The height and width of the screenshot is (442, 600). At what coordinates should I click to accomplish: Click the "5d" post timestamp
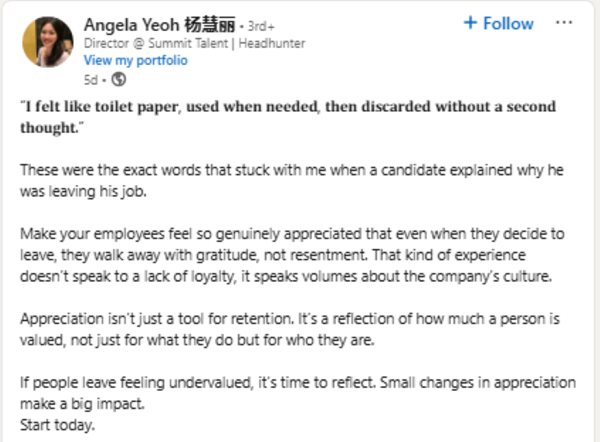point(92,77)
